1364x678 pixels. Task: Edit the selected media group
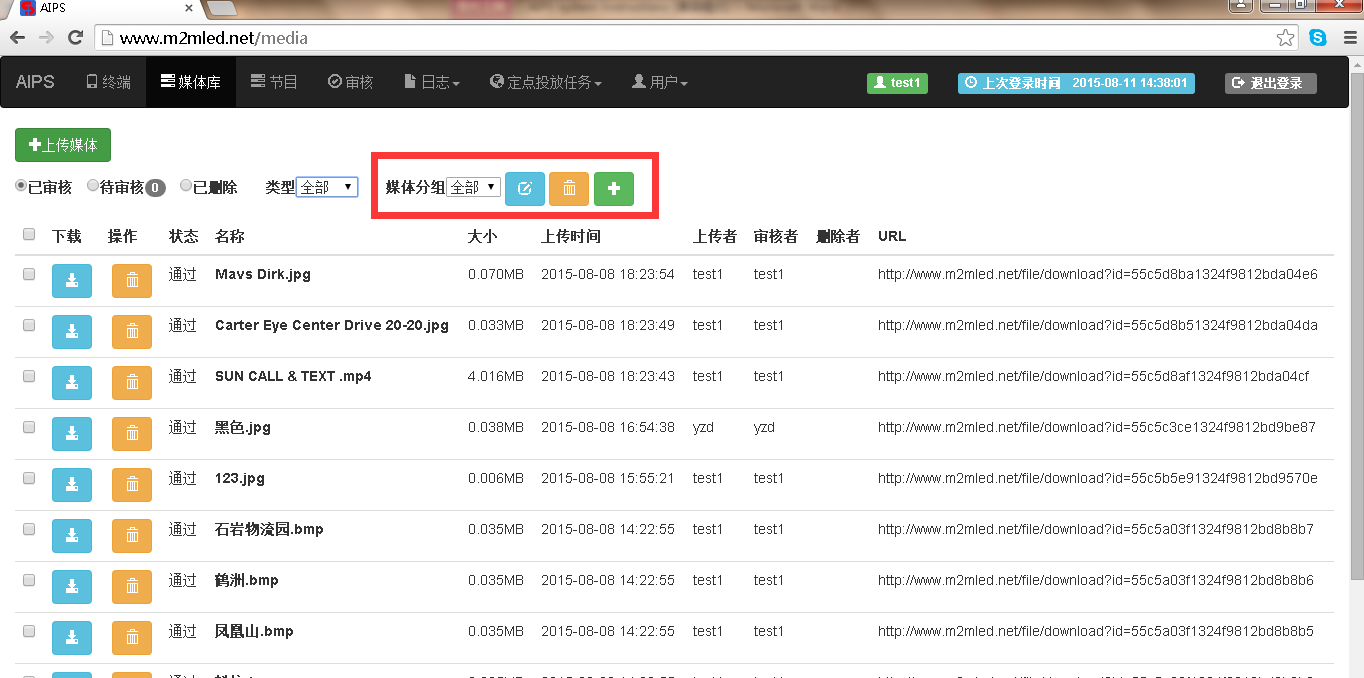(525, 189)
